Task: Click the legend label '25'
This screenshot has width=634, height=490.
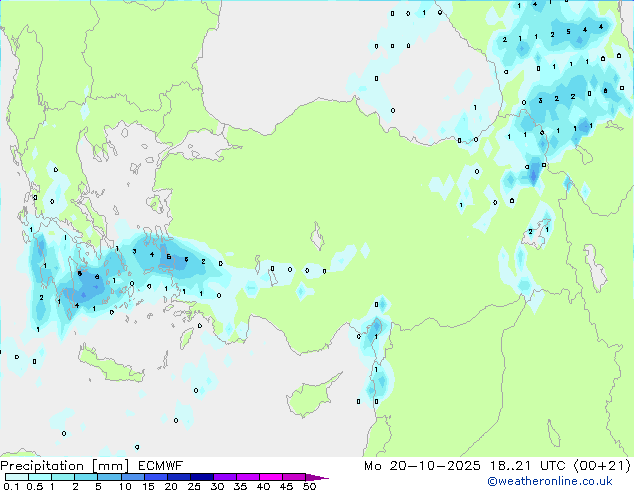Action: (194, 486)
